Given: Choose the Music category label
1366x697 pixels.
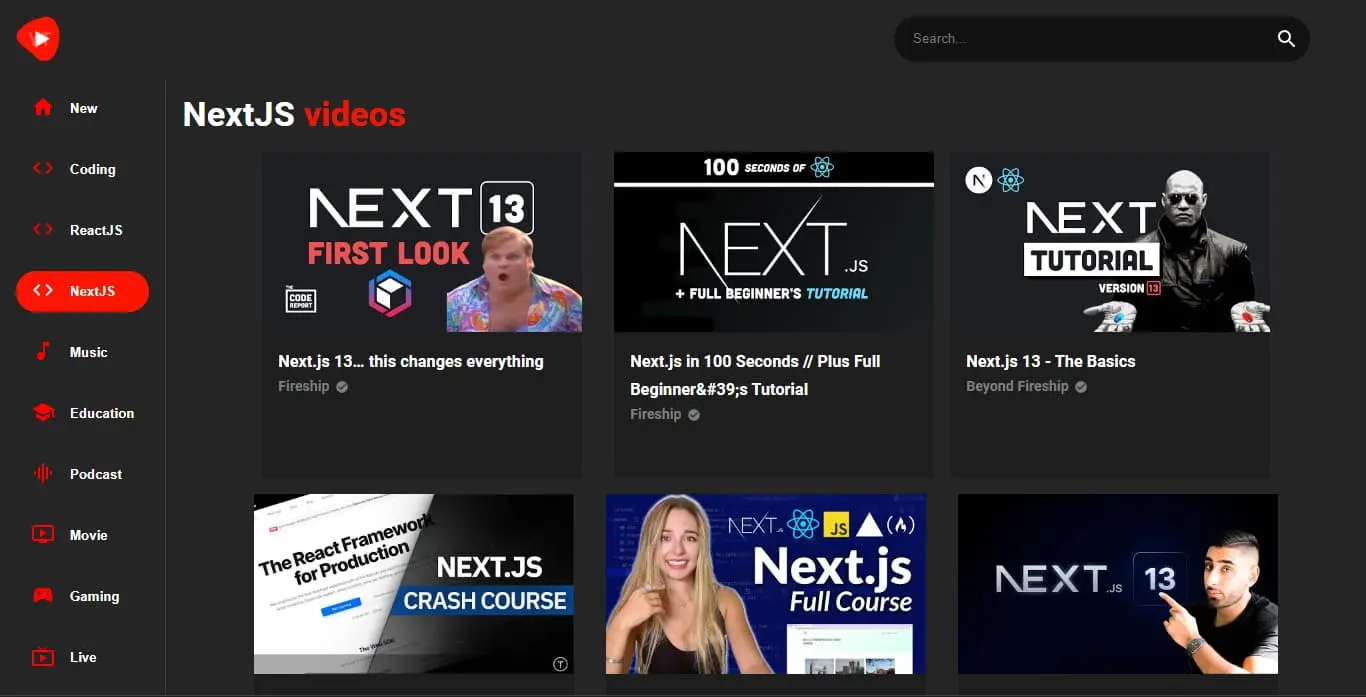Looking at the screenshot, I should click(x=89, y=352).
